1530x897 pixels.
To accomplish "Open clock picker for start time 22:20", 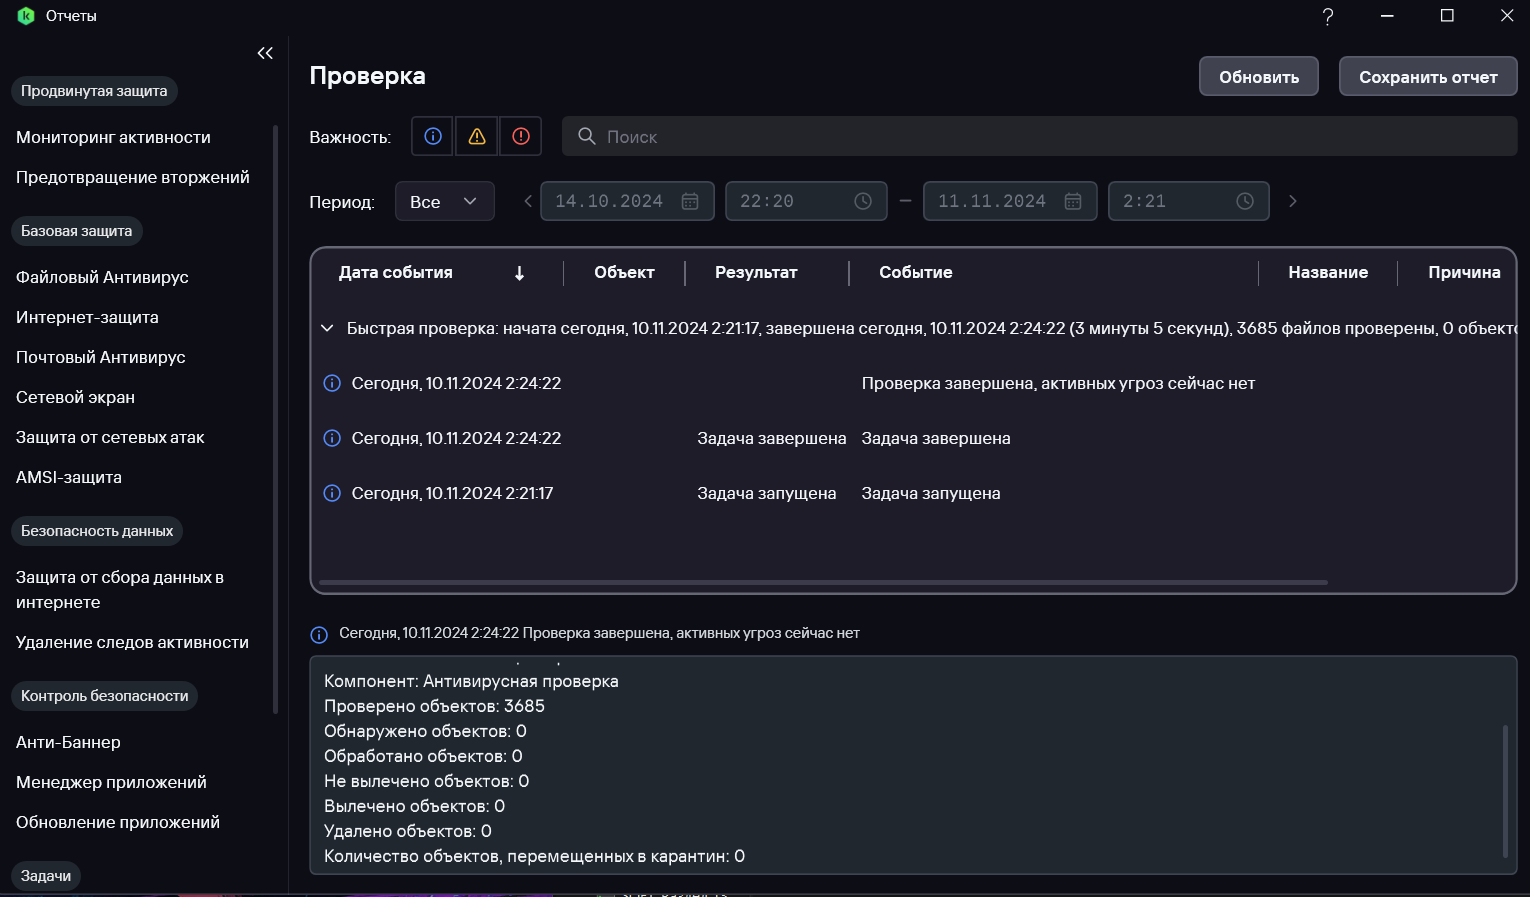I will (863, 201).
